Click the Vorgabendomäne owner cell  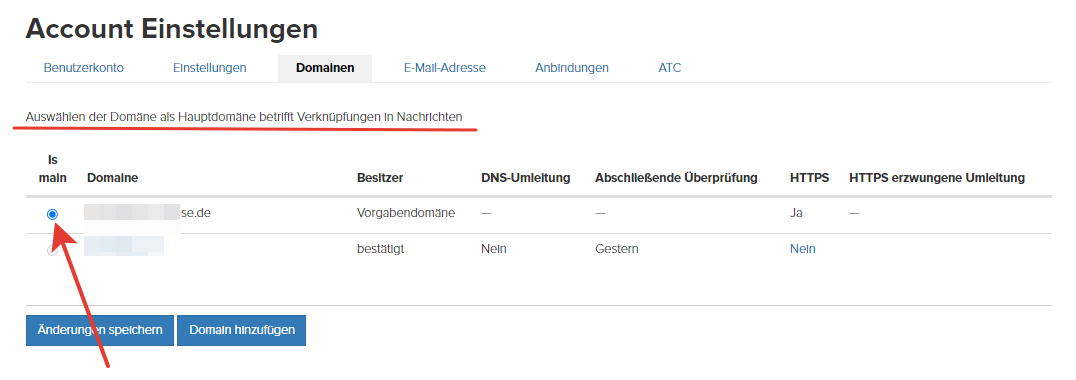406,213
